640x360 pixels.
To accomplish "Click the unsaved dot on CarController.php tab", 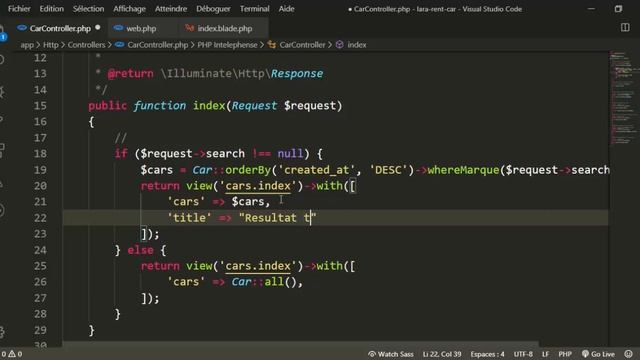I will tap(98, 28).
